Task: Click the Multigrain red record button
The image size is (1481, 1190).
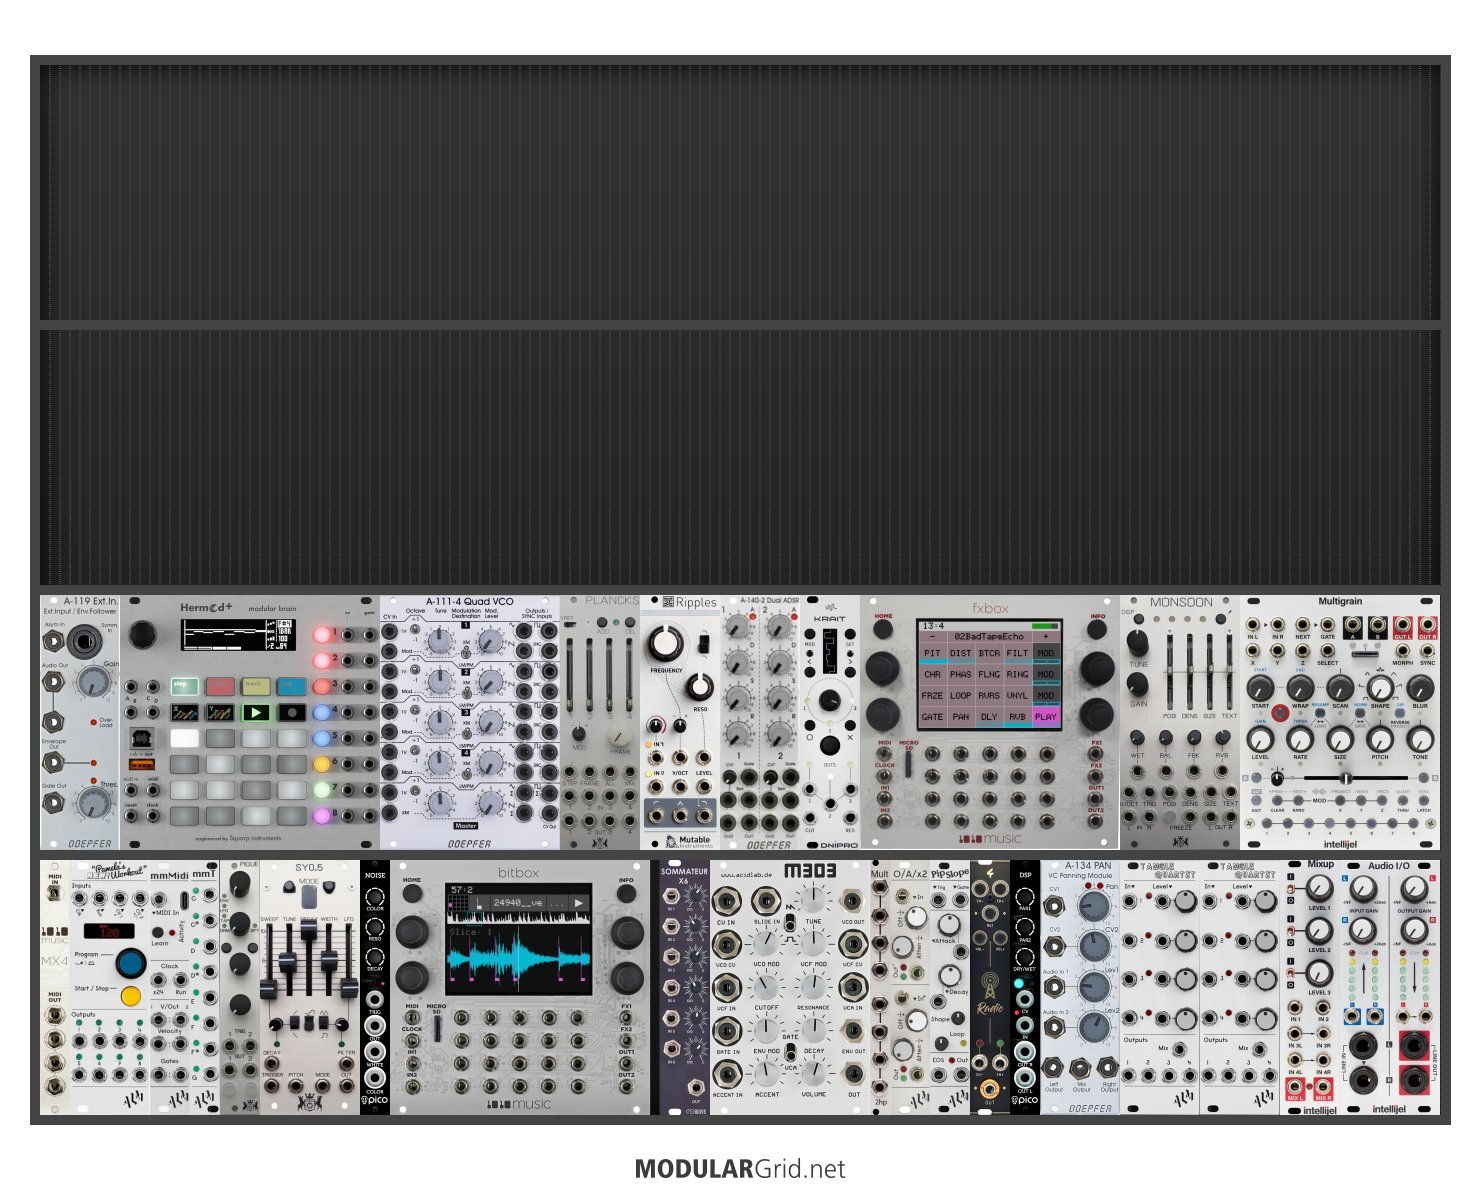Action: coord(1279,713)
